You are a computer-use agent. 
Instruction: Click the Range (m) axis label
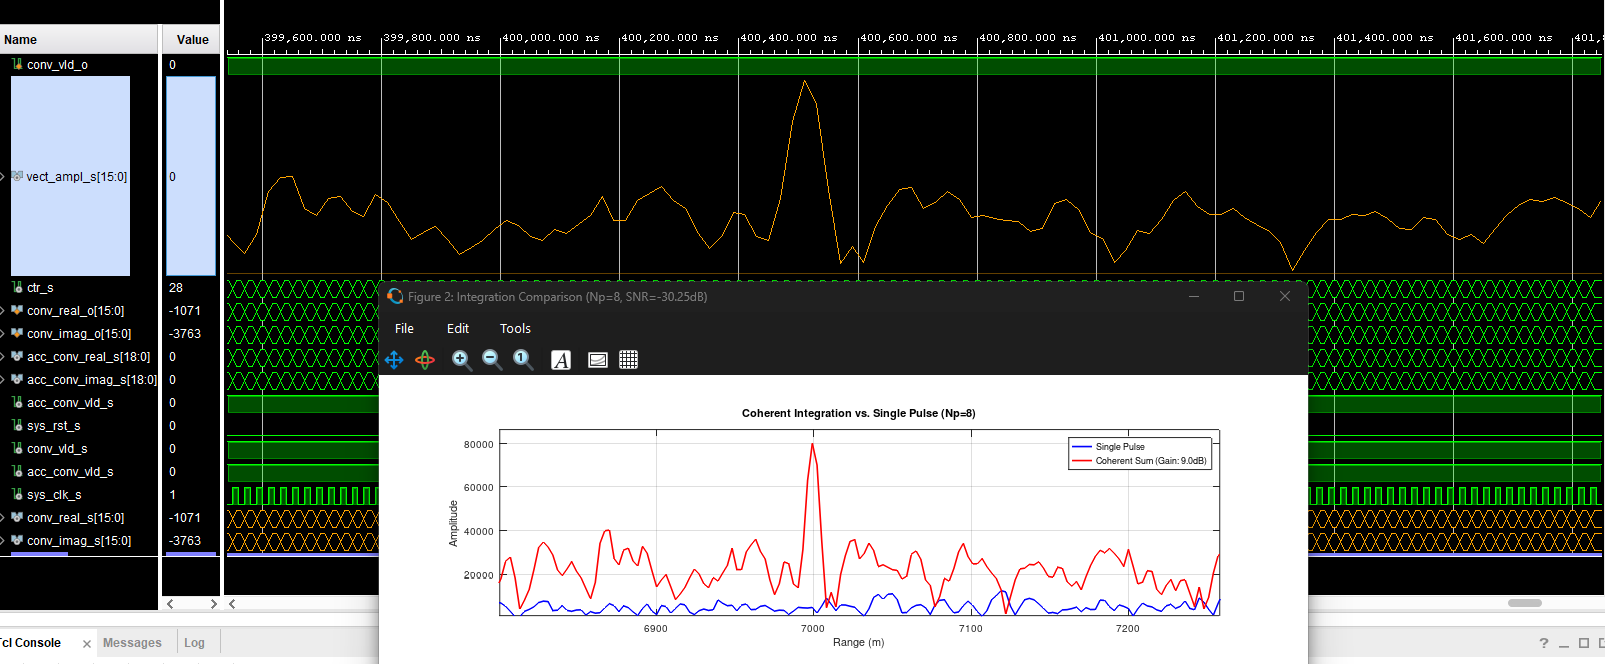(858, 642)
